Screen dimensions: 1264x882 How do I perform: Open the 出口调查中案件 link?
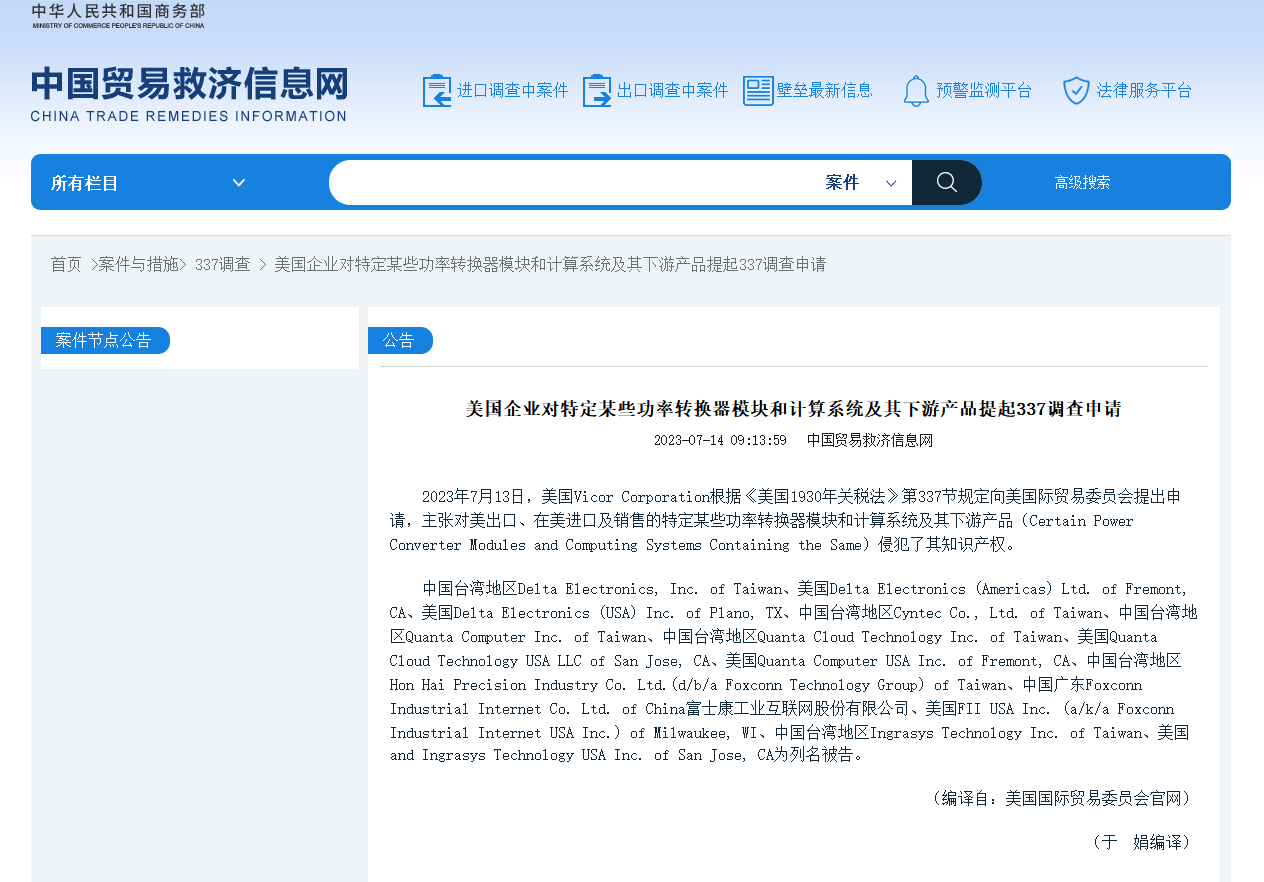(673, 90)
